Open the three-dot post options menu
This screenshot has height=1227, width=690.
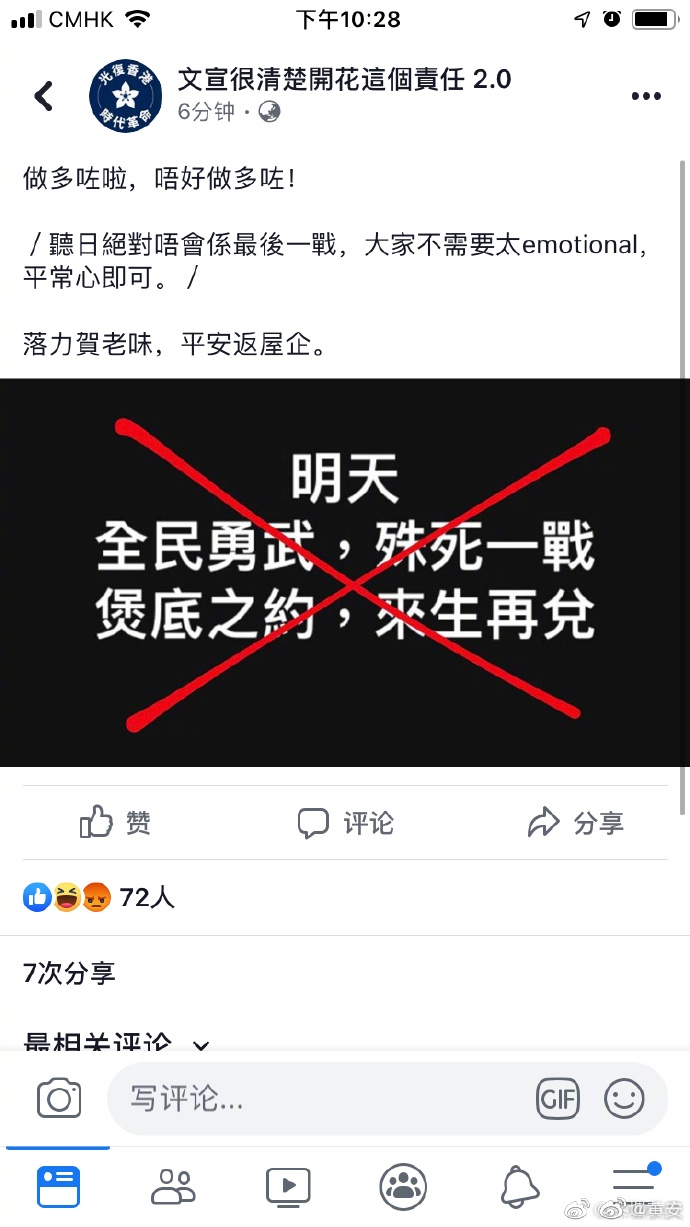[646, 96]
